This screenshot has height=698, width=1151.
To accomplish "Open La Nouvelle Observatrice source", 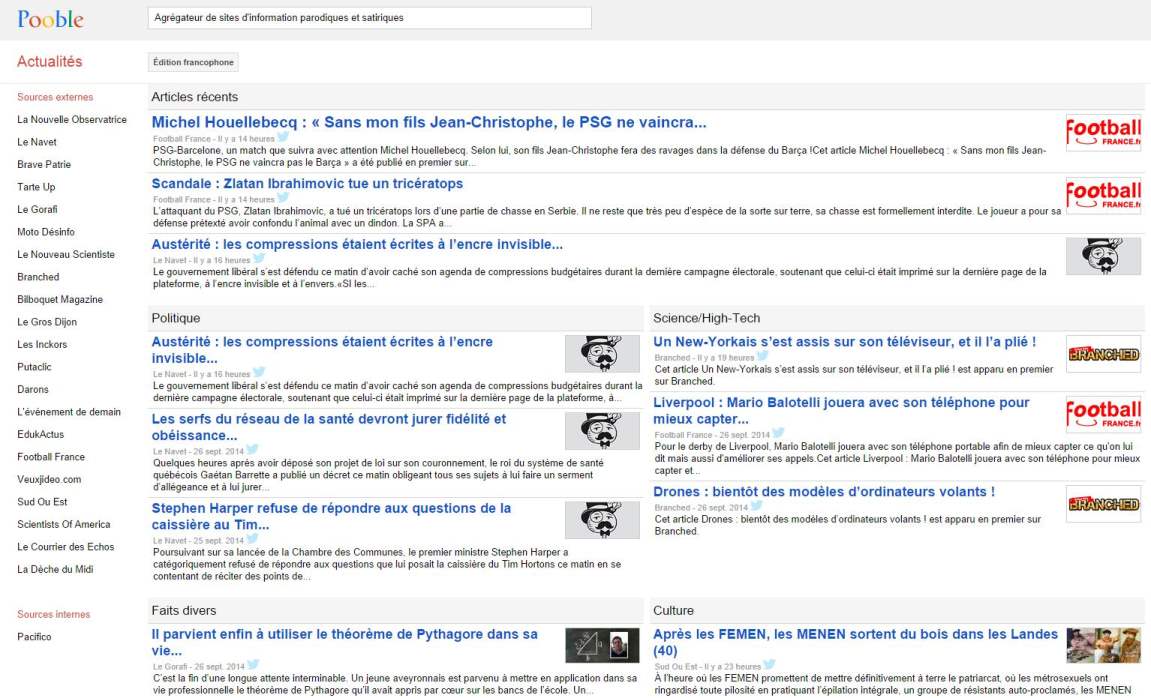I will coord(72,120).
